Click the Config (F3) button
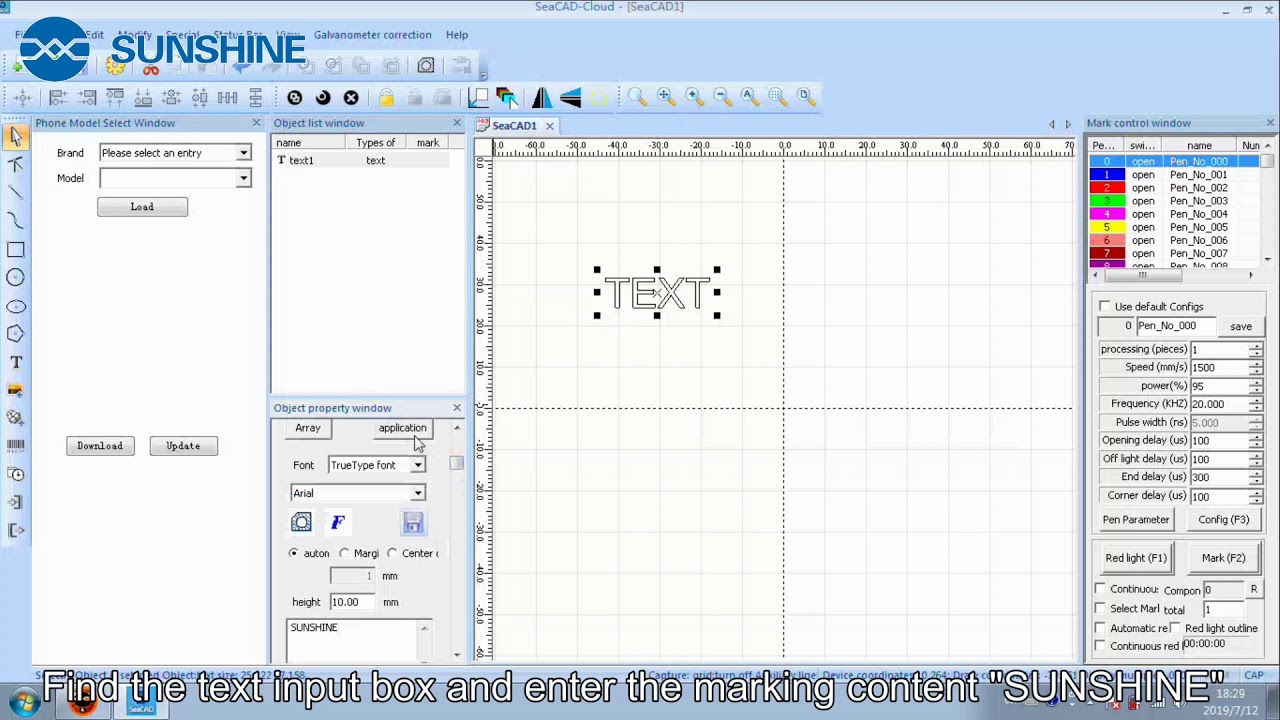 [x=1223, y=520]
